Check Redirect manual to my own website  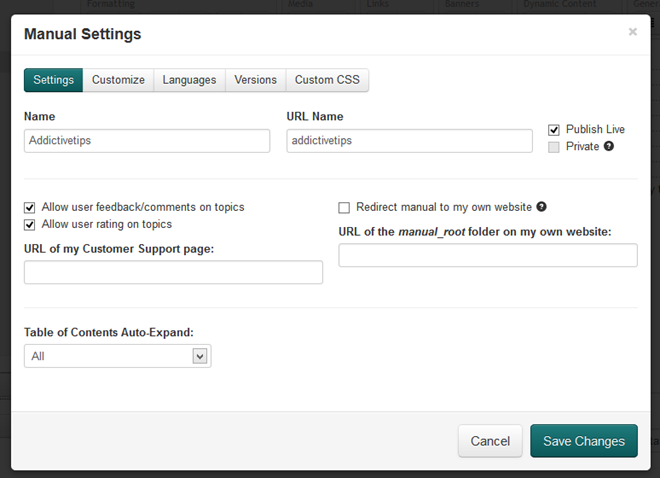pos(344,208)
